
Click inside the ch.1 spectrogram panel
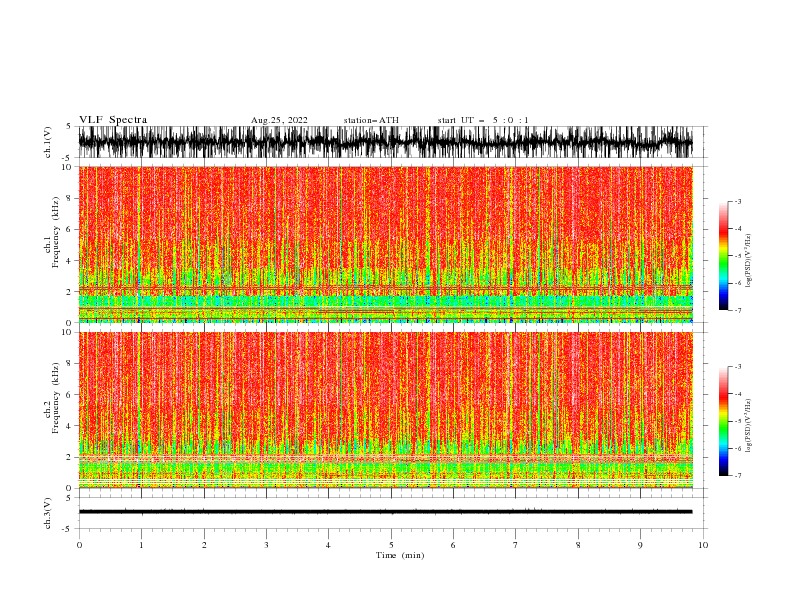pyautogui.click(x=385, y=244)
